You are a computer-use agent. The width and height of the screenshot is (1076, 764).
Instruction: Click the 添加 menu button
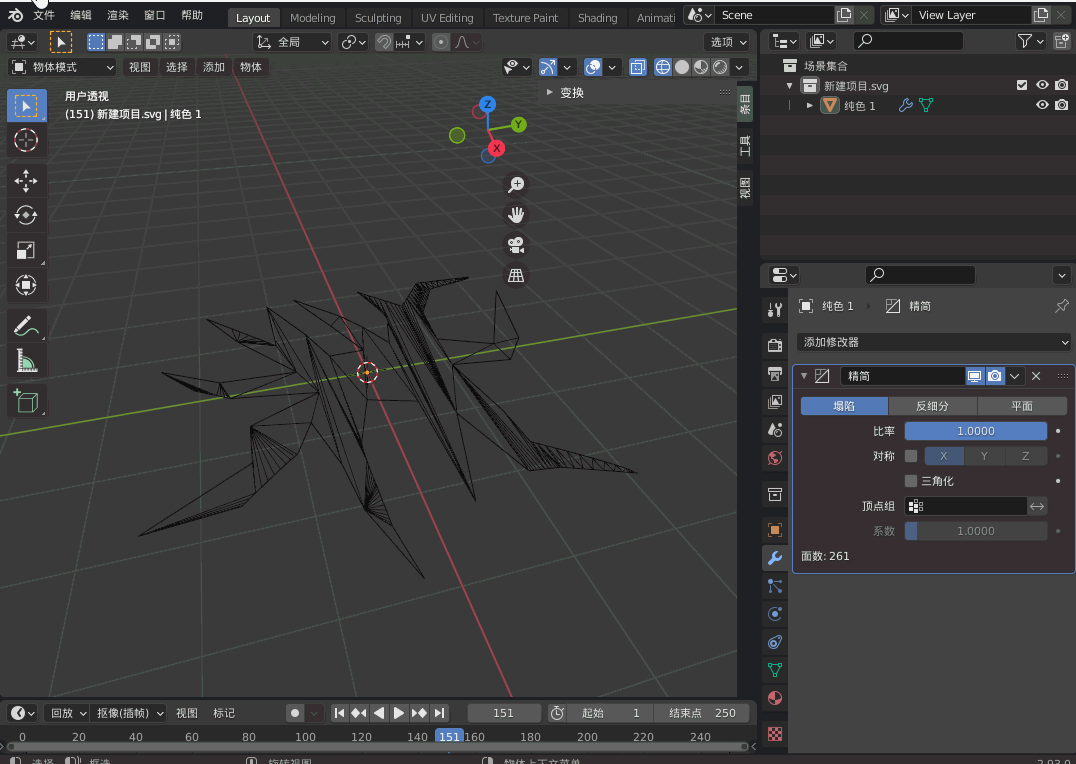click(x=213, y=67)
